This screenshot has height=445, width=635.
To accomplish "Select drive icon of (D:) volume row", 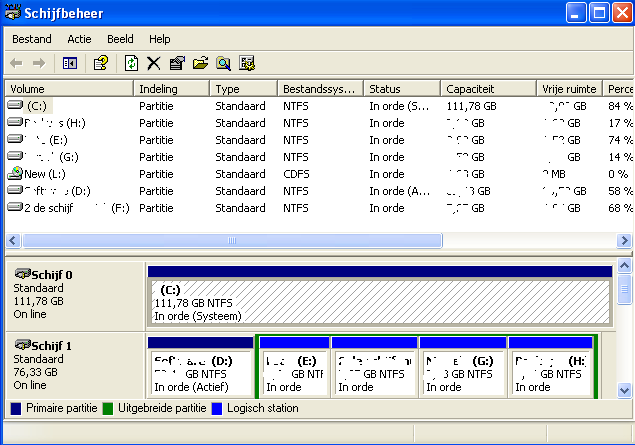I will [15, 190].
